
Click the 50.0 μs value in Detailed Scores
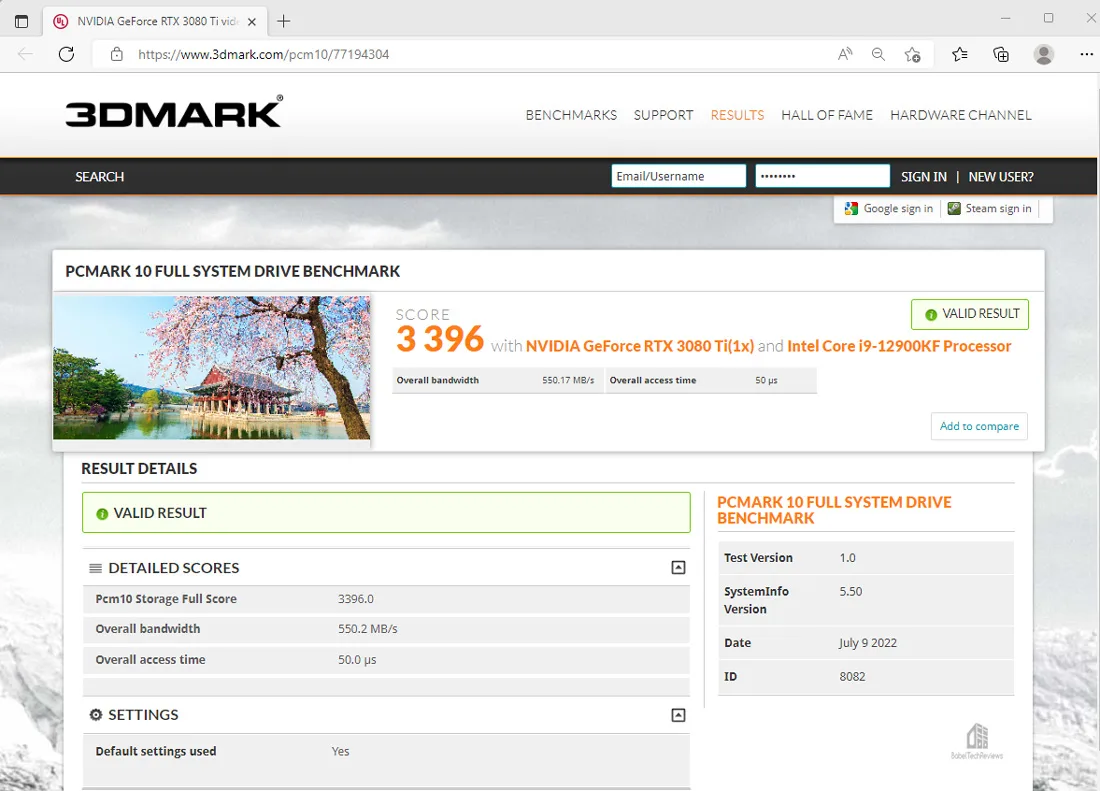coord(357,660)
